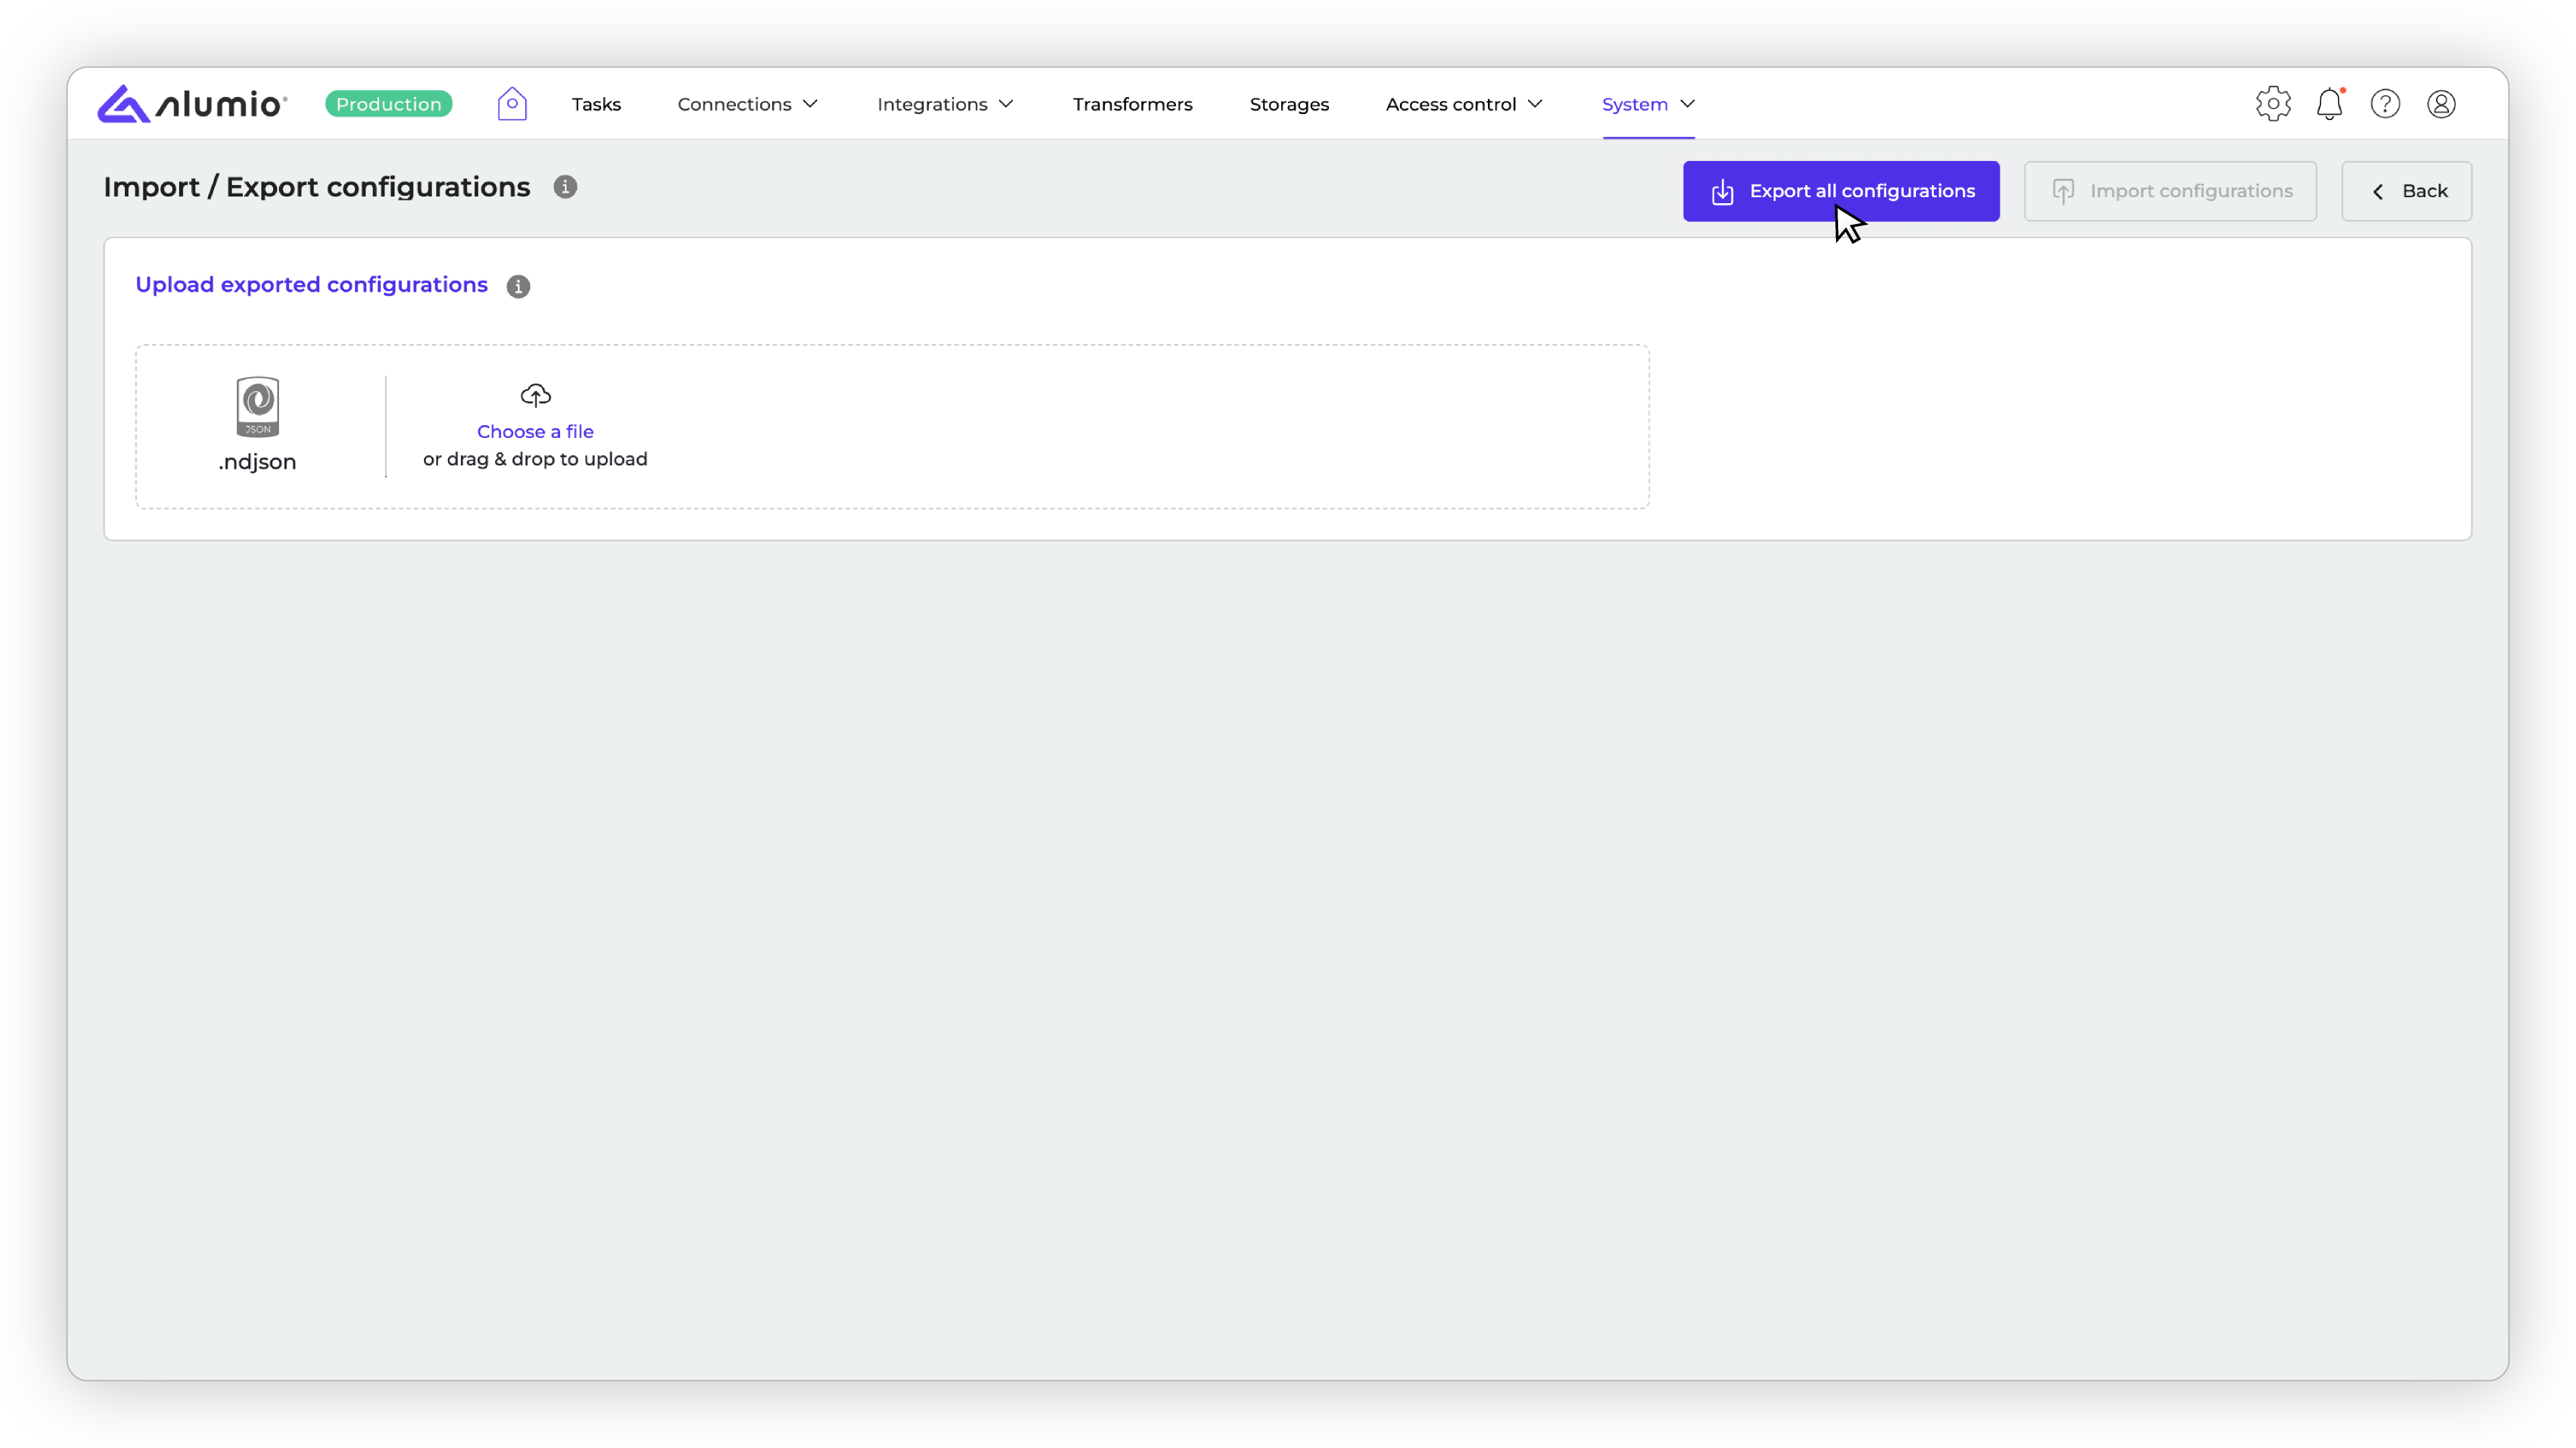Open the Transformers menu item

(x=1132, y=104)
